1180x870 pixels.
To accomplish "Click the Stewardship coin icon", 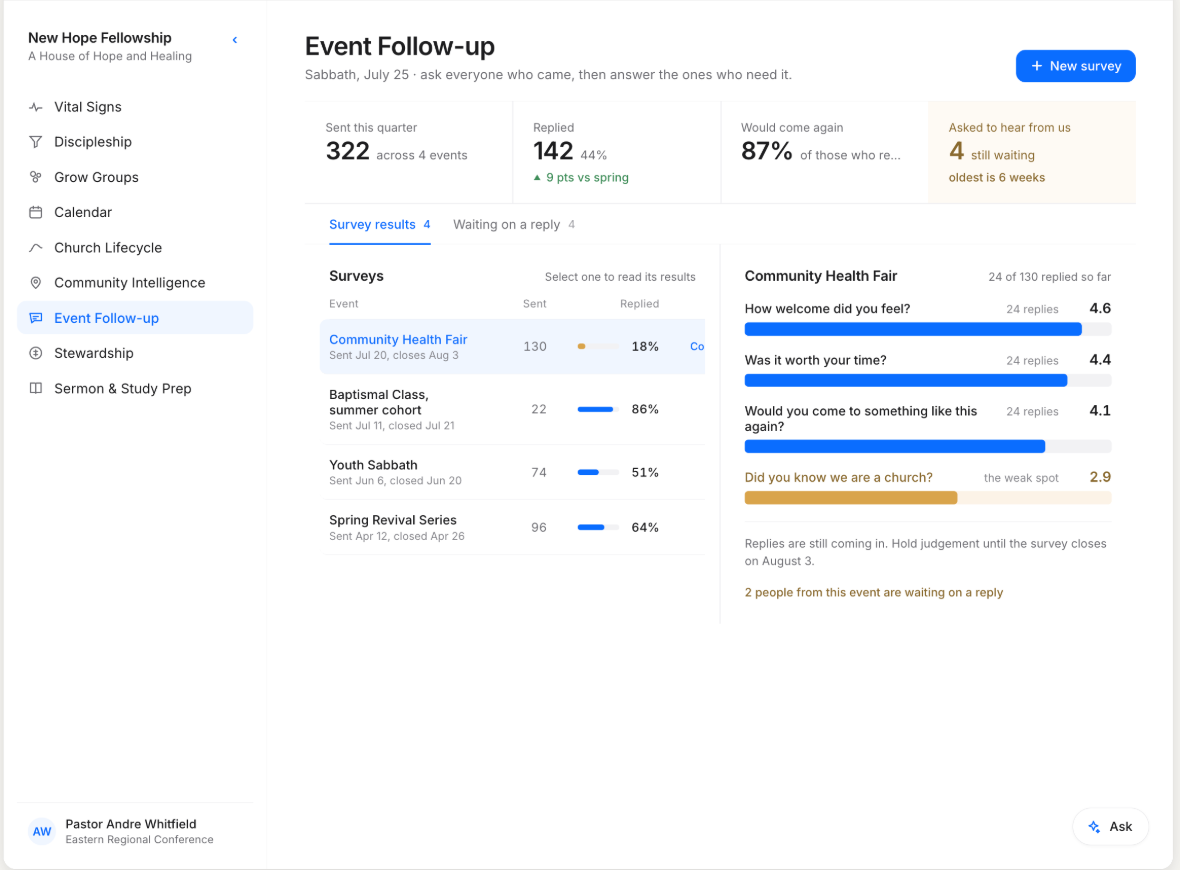I will [35, 353].
